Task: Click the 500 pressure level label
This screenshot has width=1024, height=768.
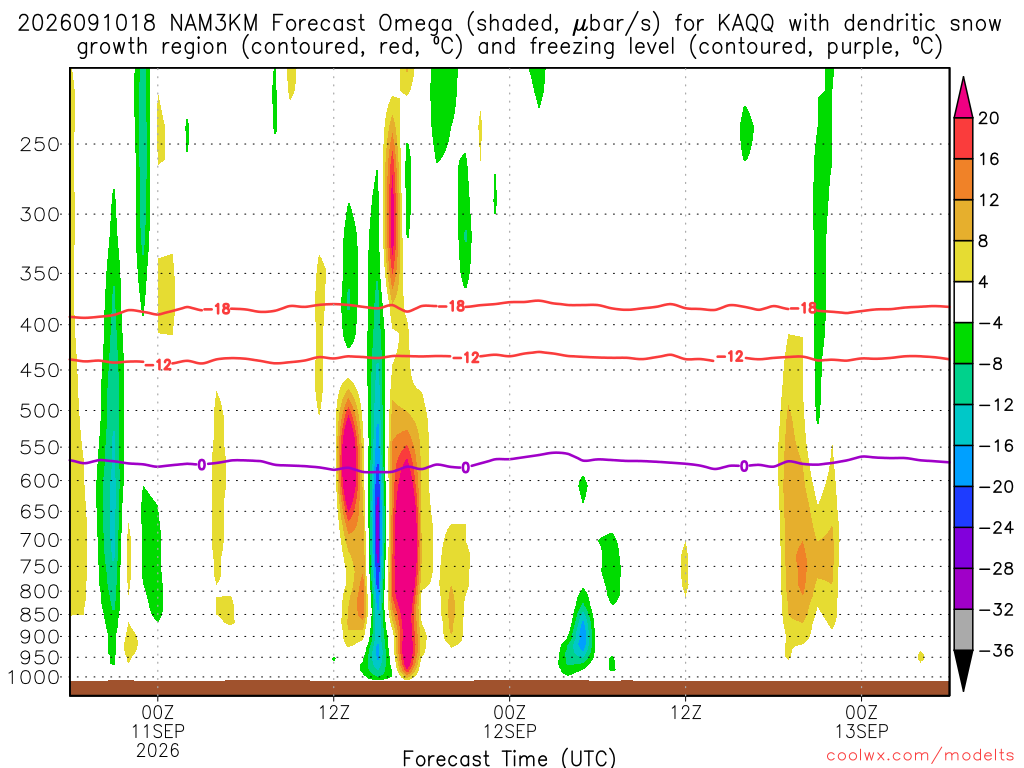Action: pyautogui.click(x=40, y=411)
